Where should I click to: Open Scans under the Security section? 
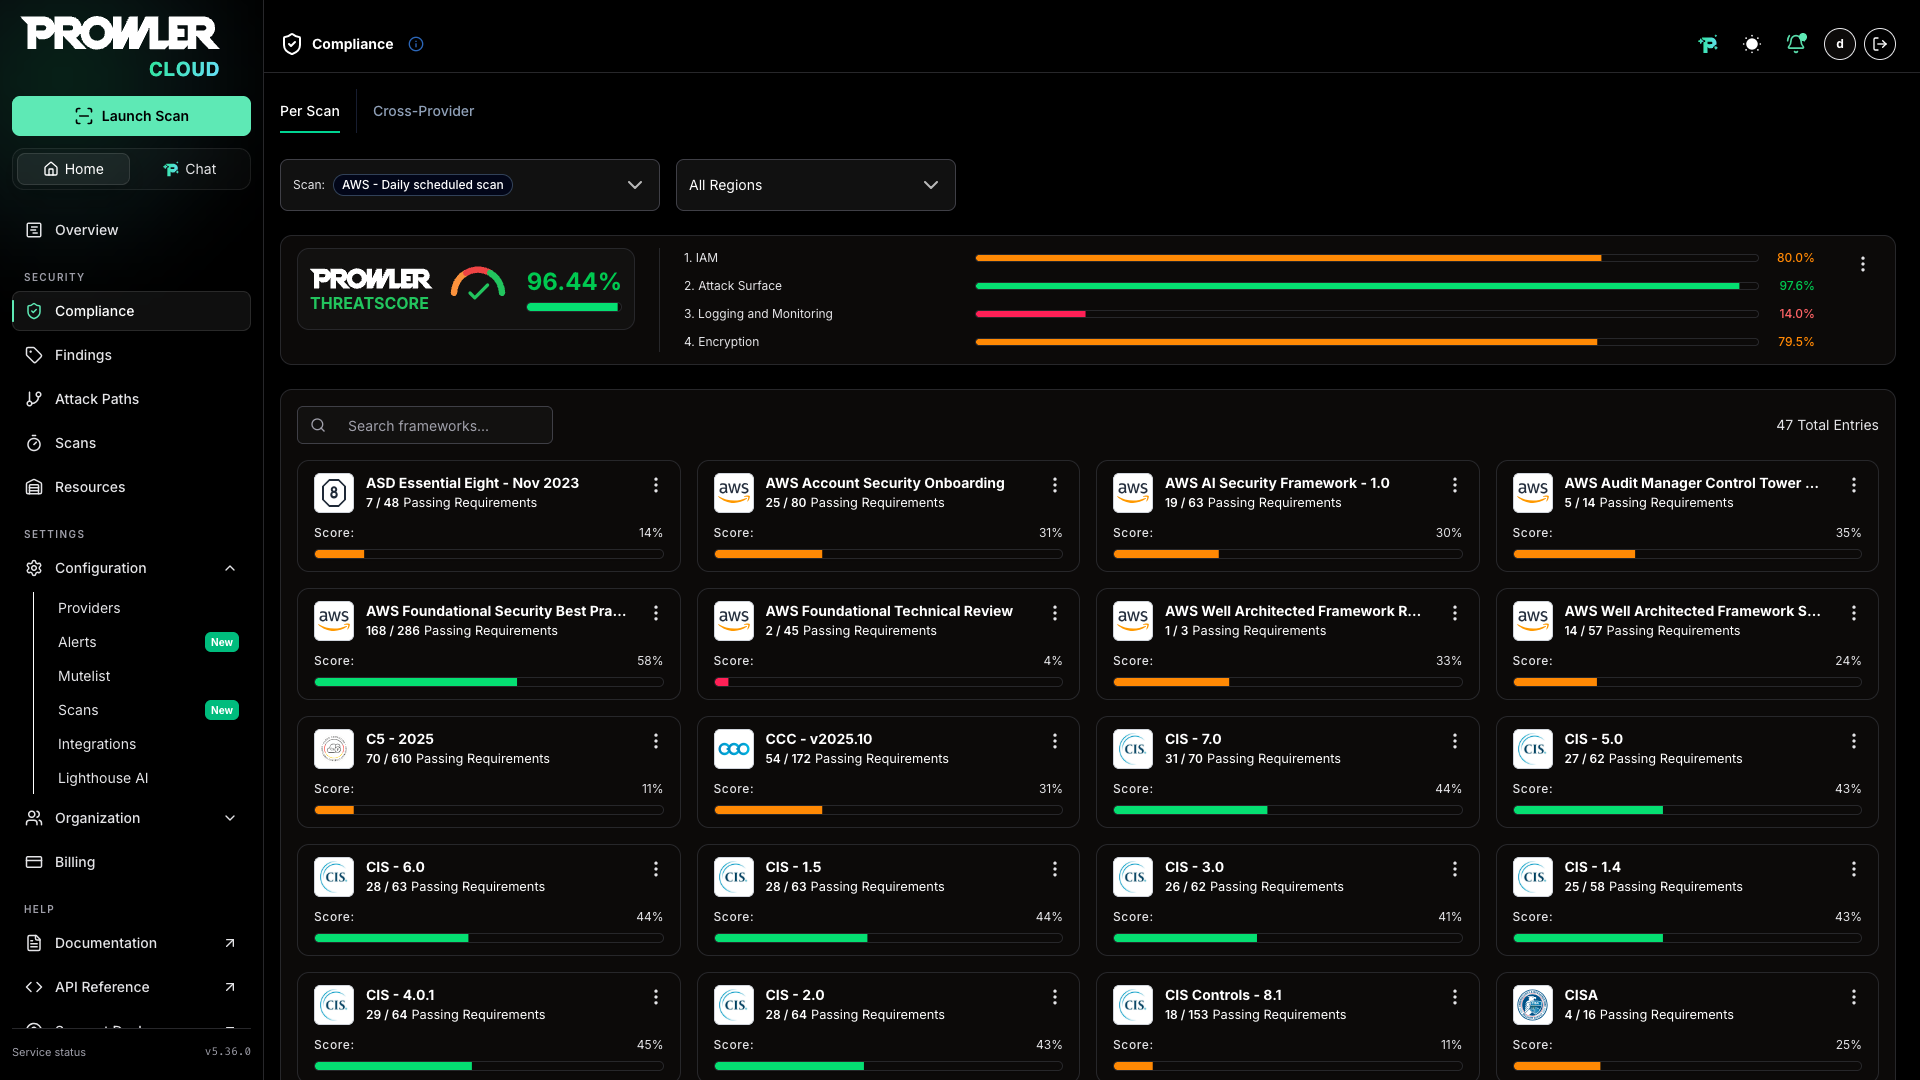pos(131,443)
